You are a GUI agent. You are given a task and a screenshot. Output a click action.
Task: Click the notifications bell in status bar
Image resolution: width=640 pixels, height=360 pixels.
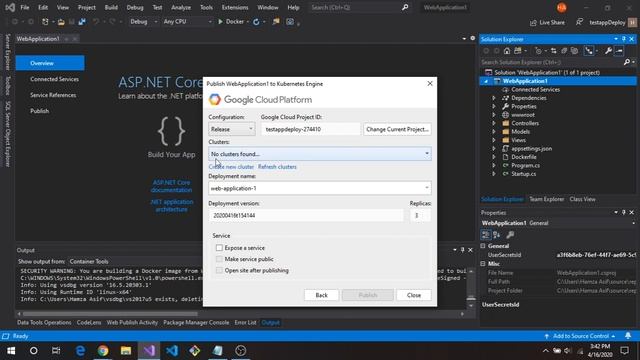[628, 336]
